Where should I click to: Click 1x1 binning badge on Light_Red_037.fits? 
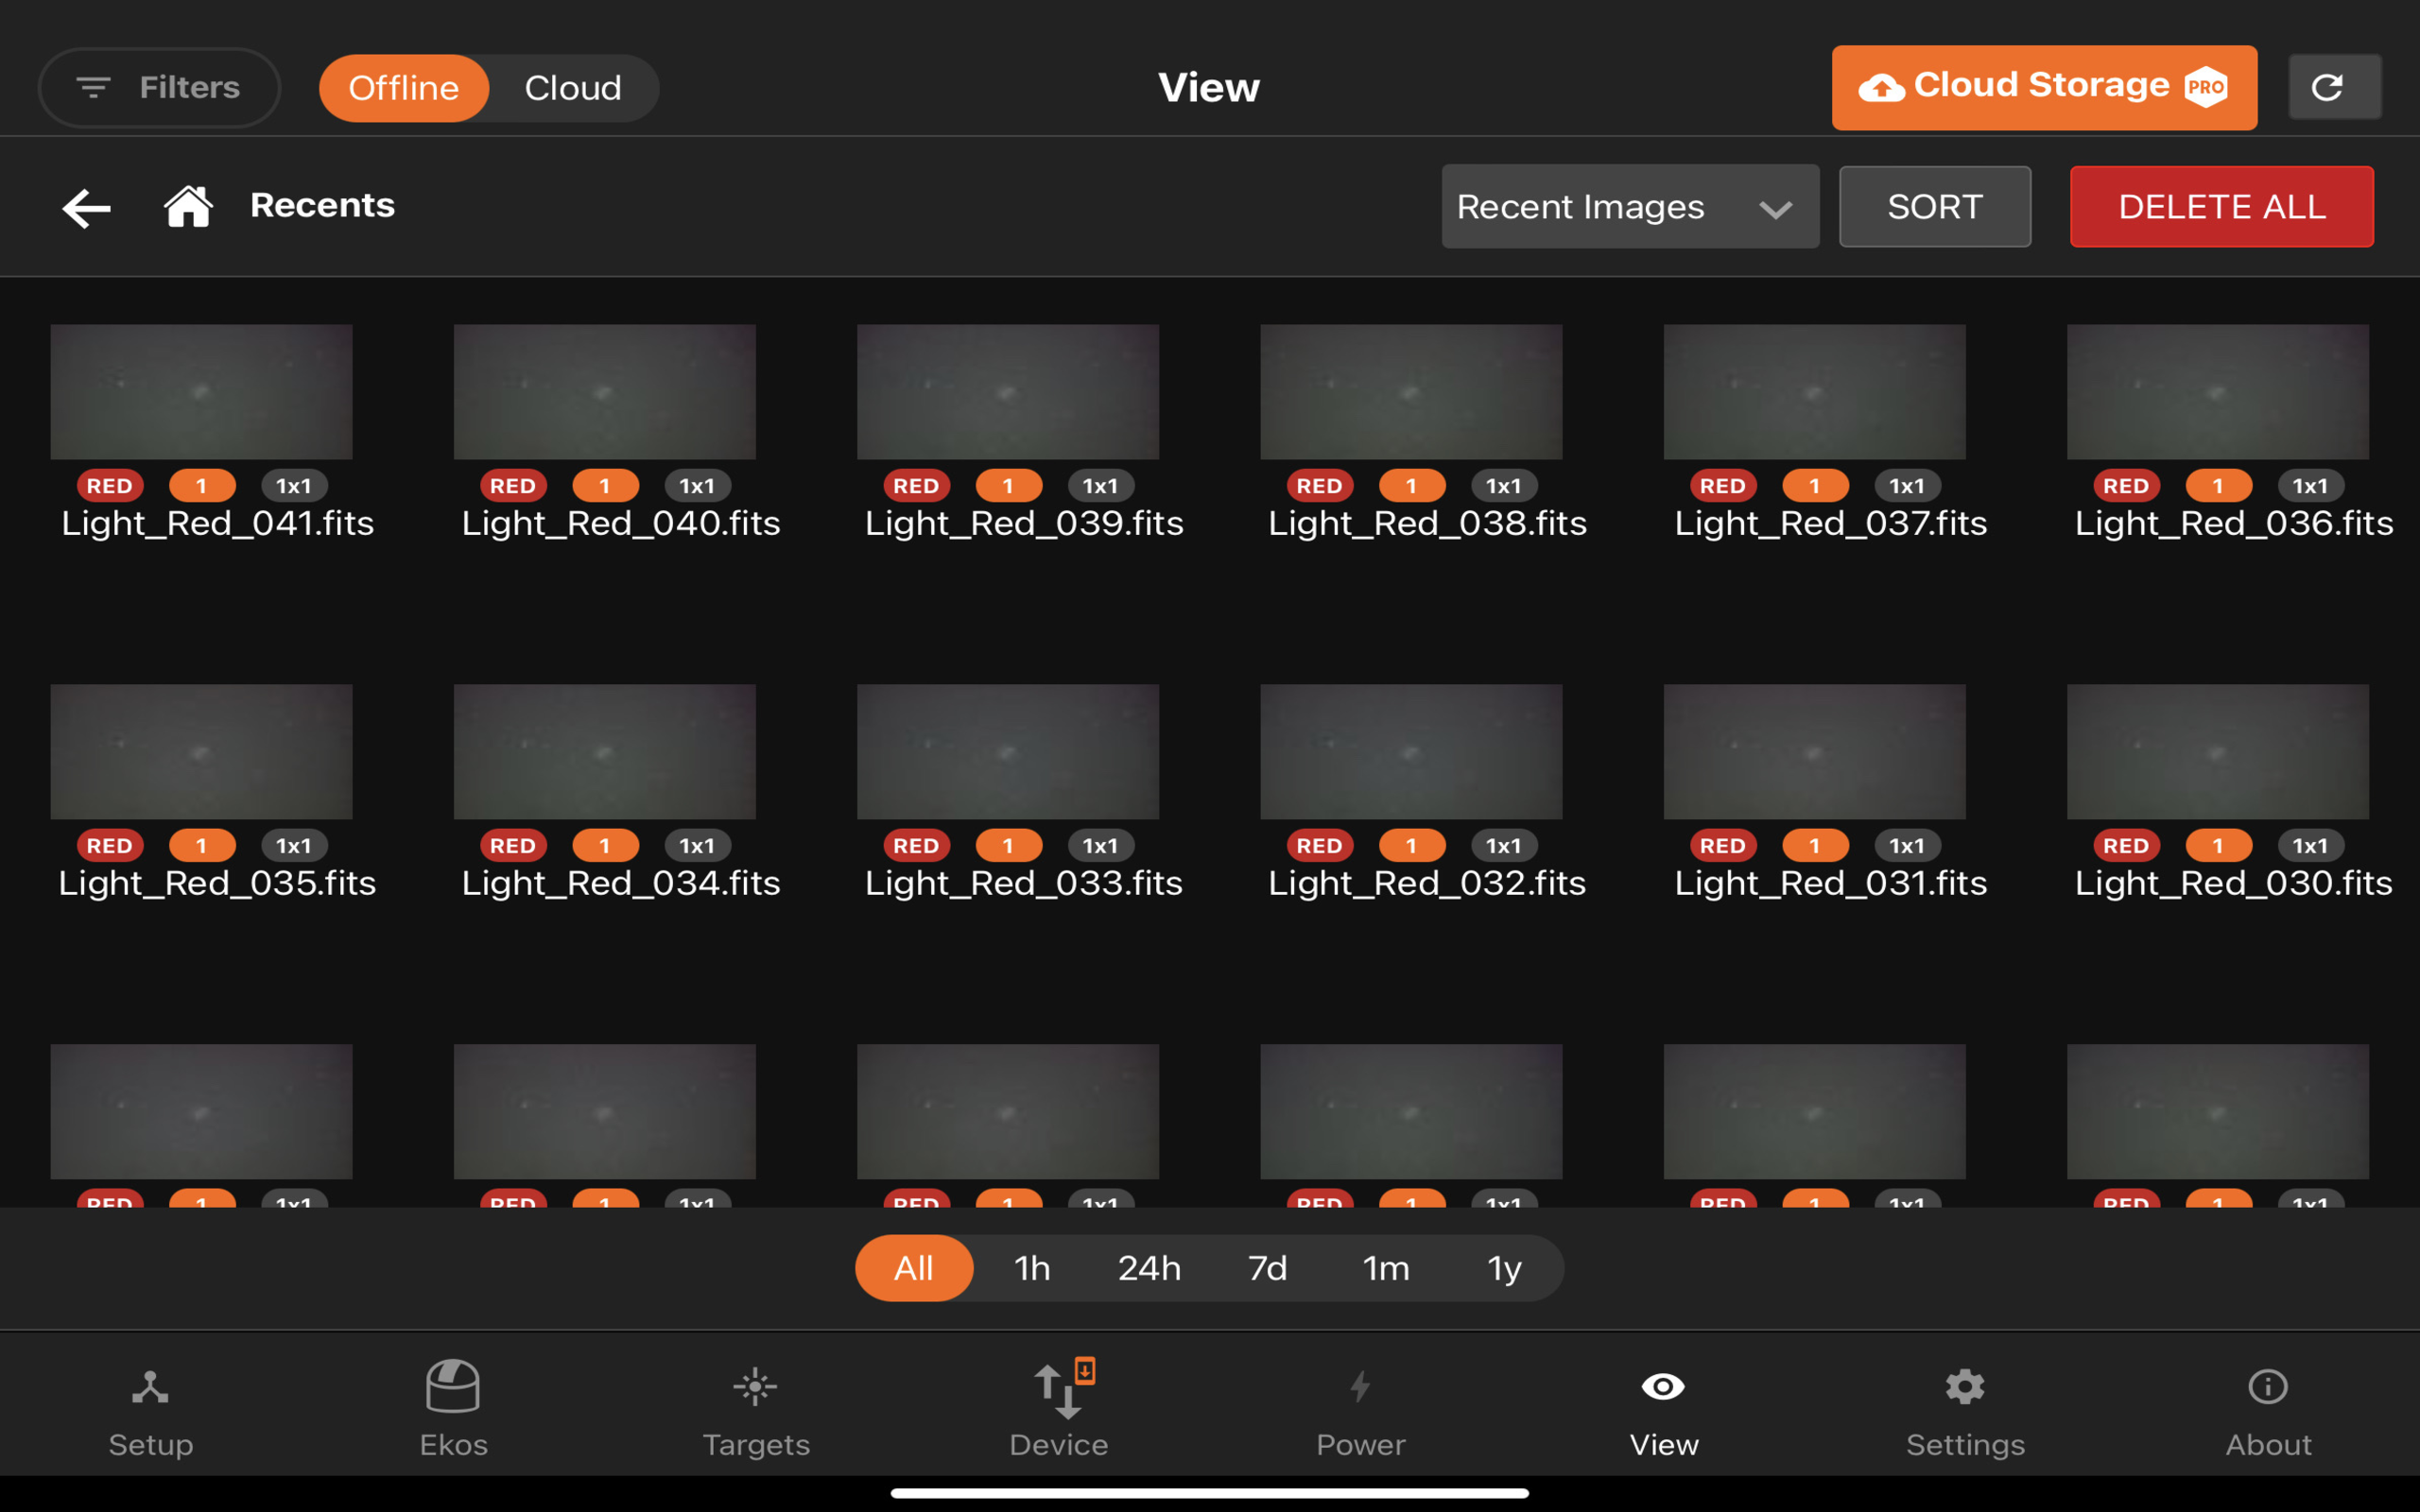1907,486
